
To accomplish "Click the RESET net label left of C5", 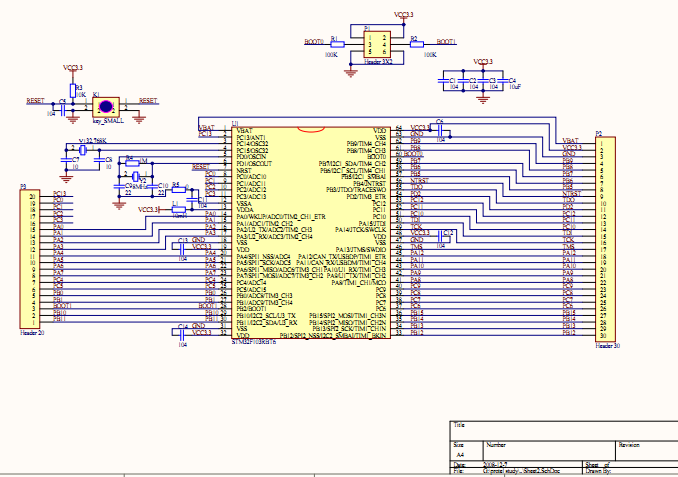I will 35,101.
